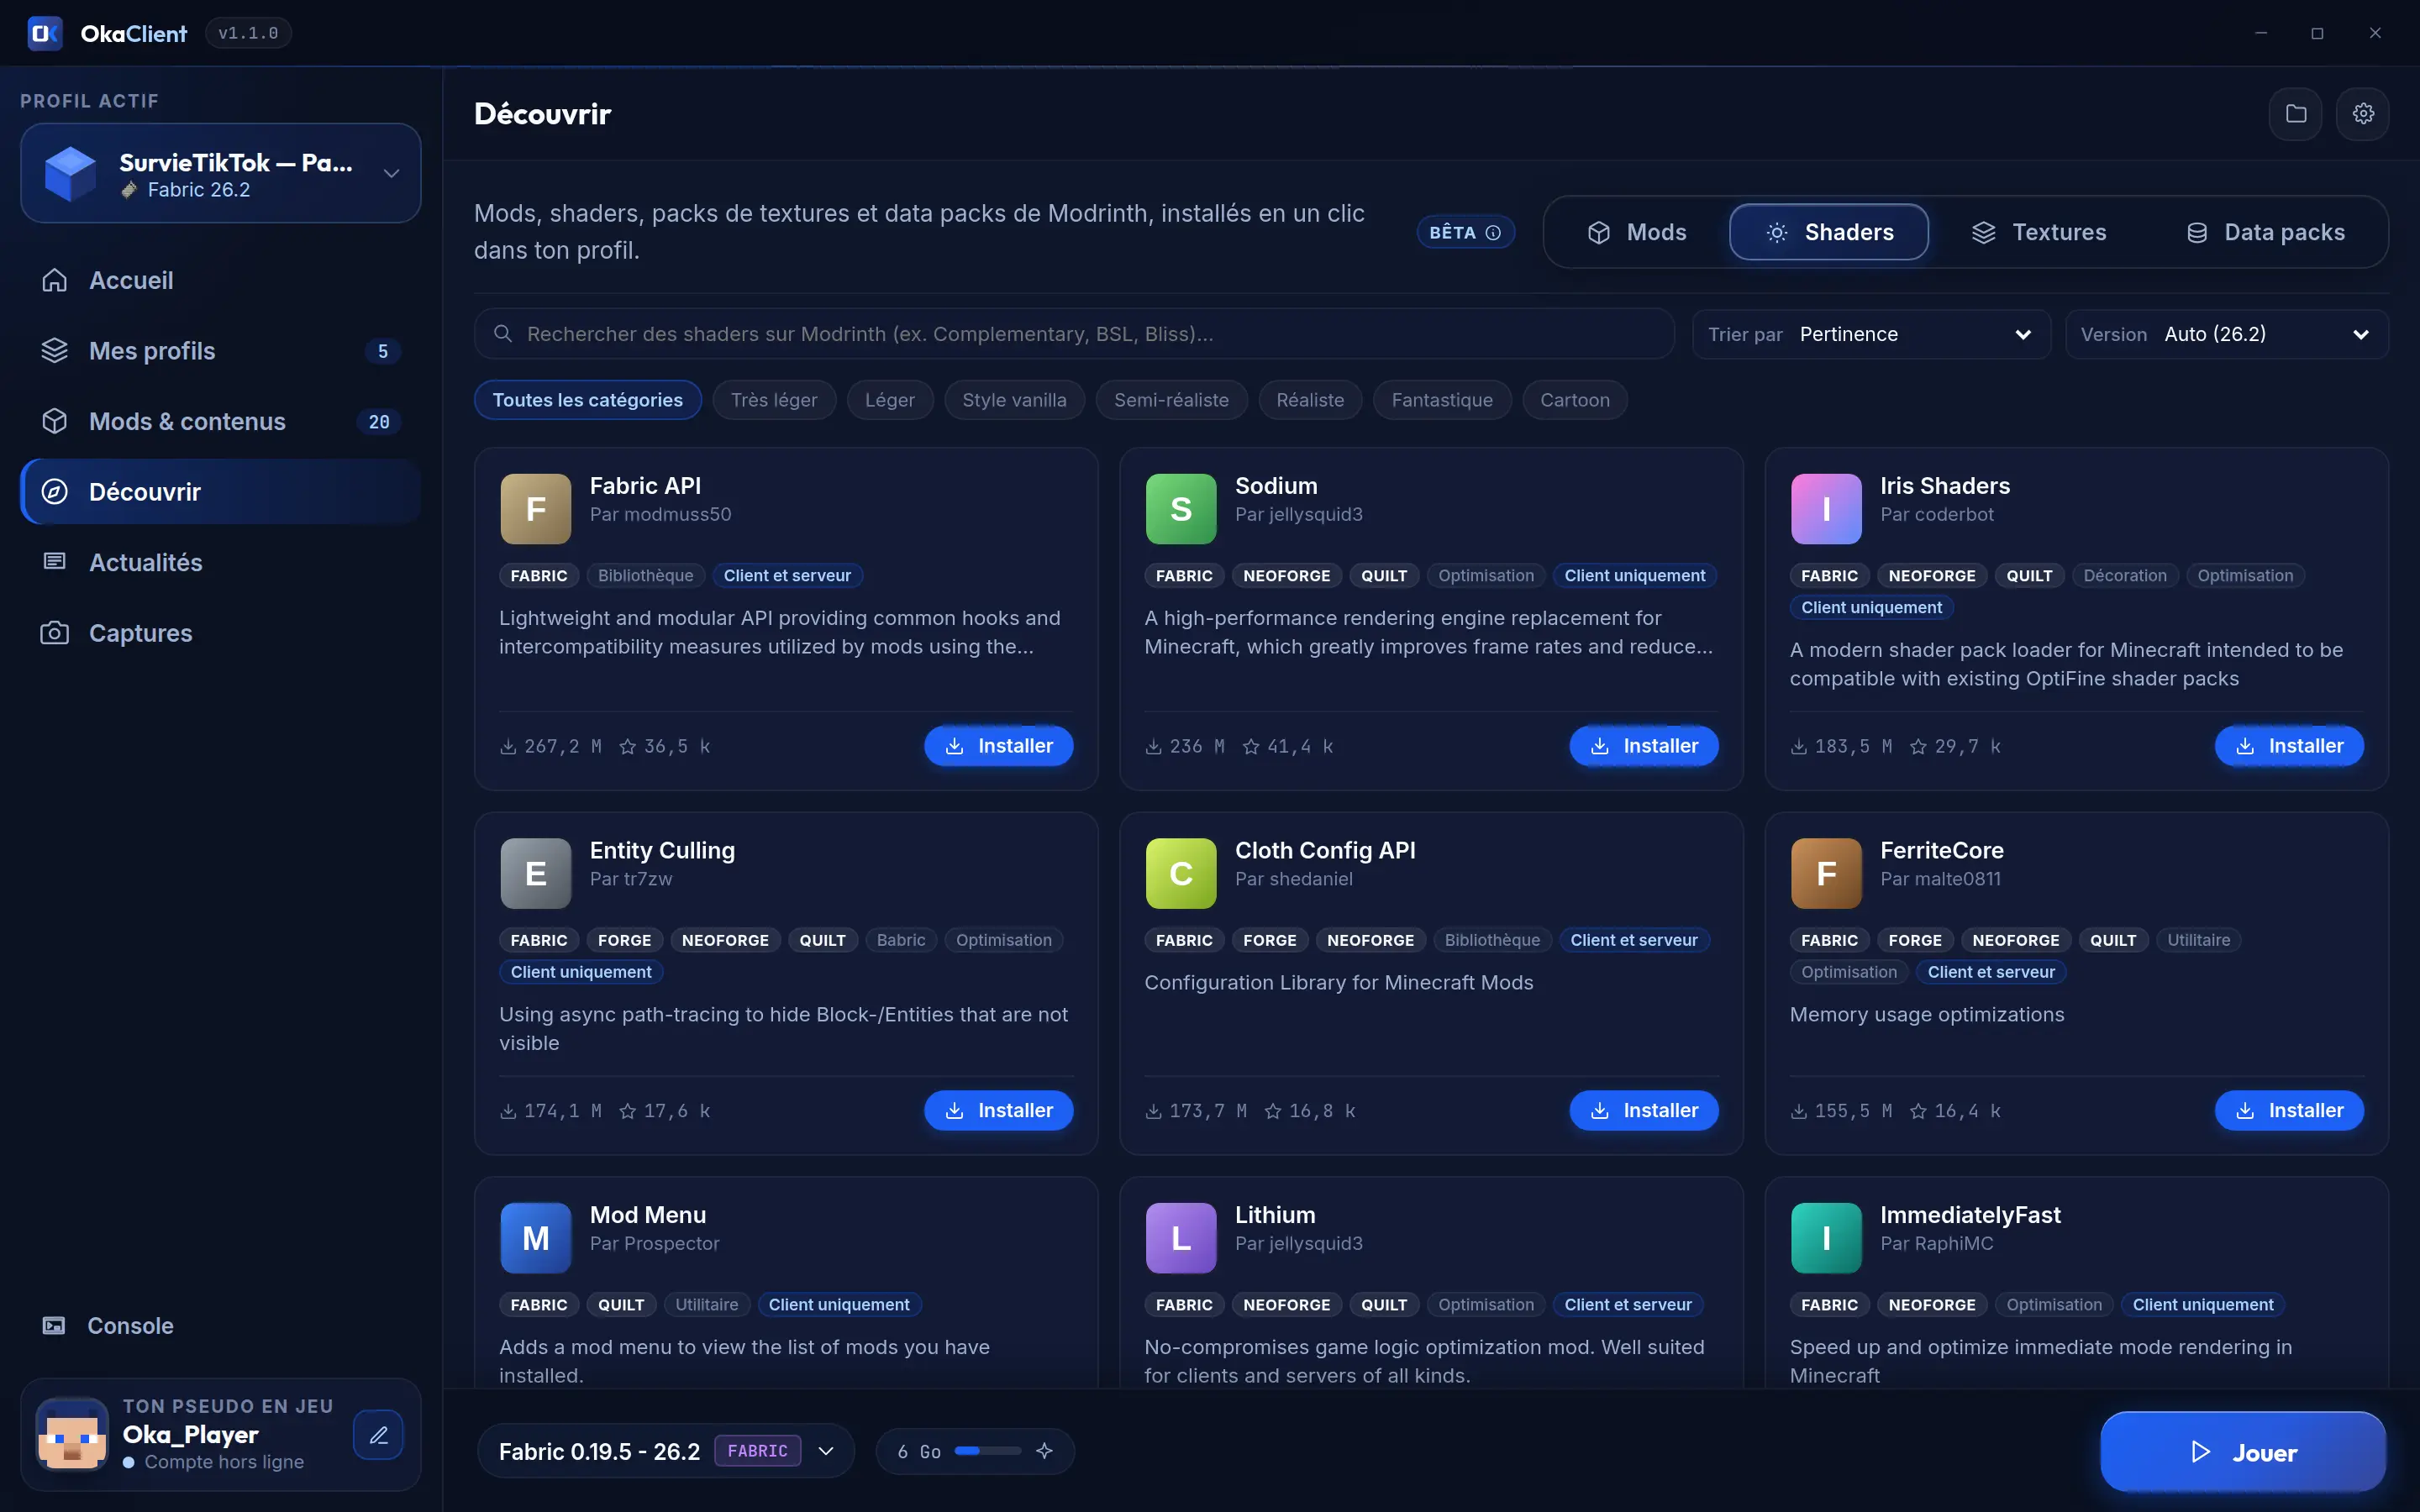Switch to the Data packs tab
This screenshot has width=2420, height=1512.
click(2265, 232)
